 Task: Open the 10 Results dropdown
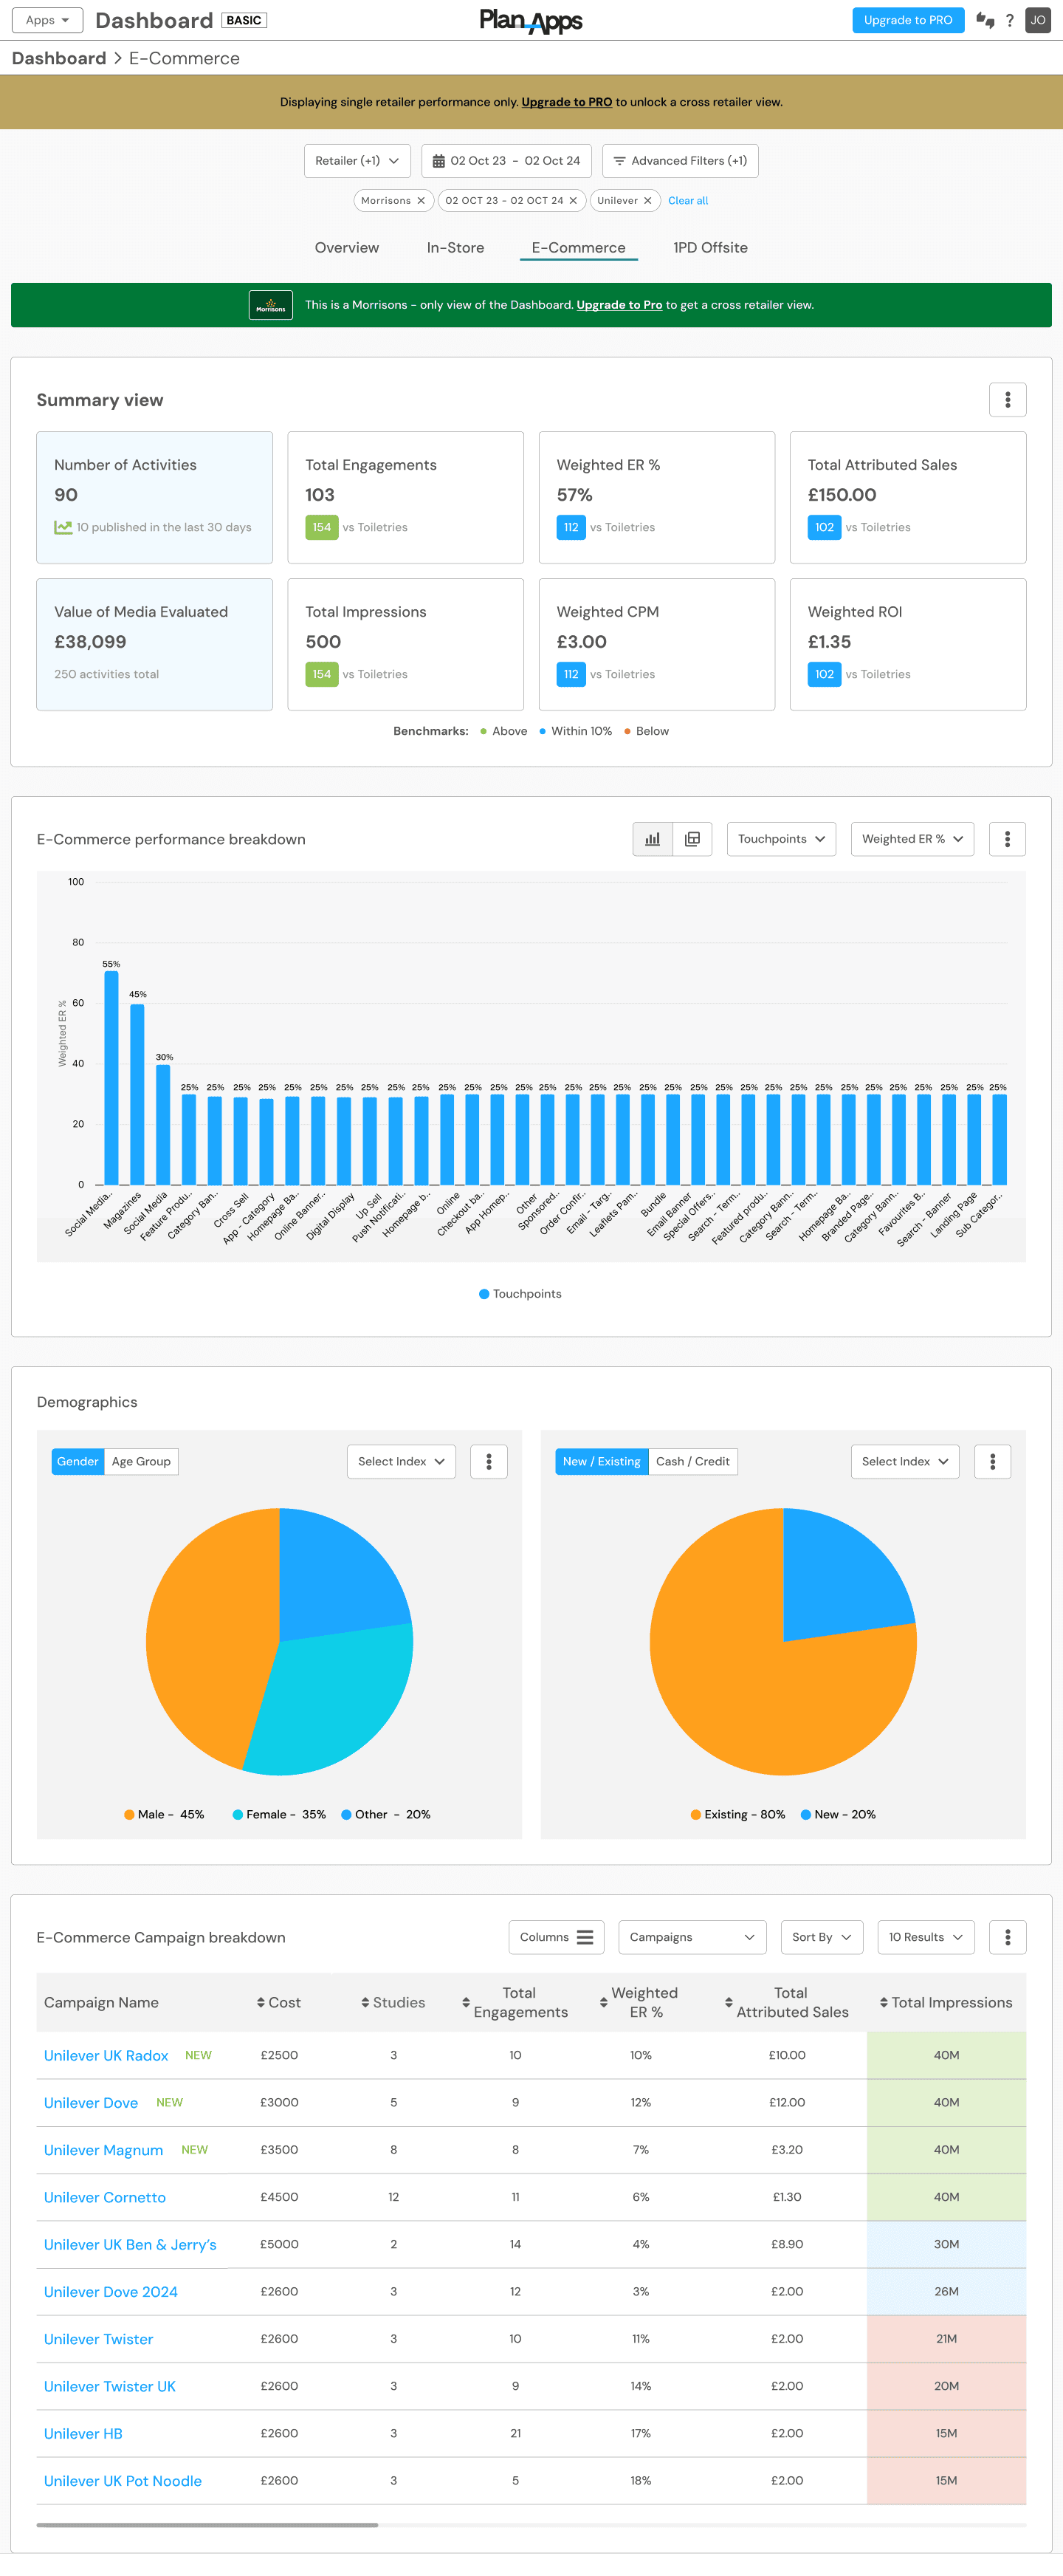click(926, 1937)
